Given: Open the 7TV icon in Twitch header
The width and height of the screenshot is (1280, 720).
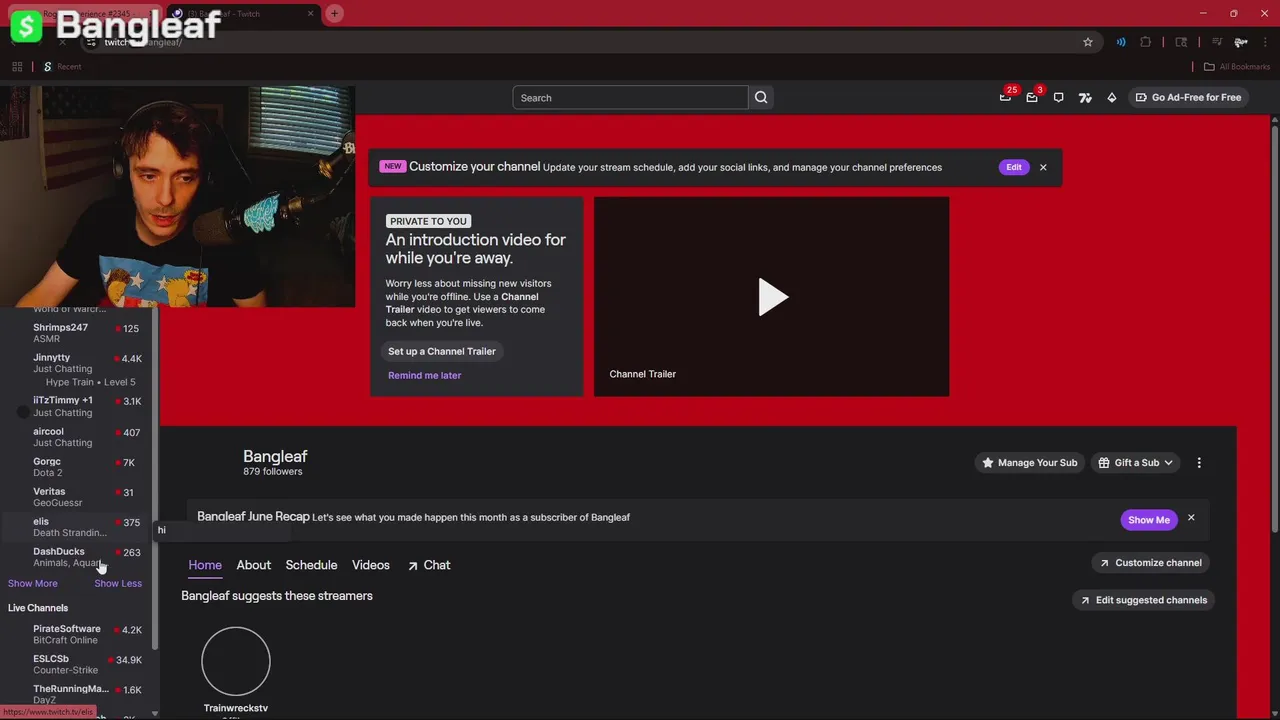Looking at the screenshot, I should tap(1085, 97).
